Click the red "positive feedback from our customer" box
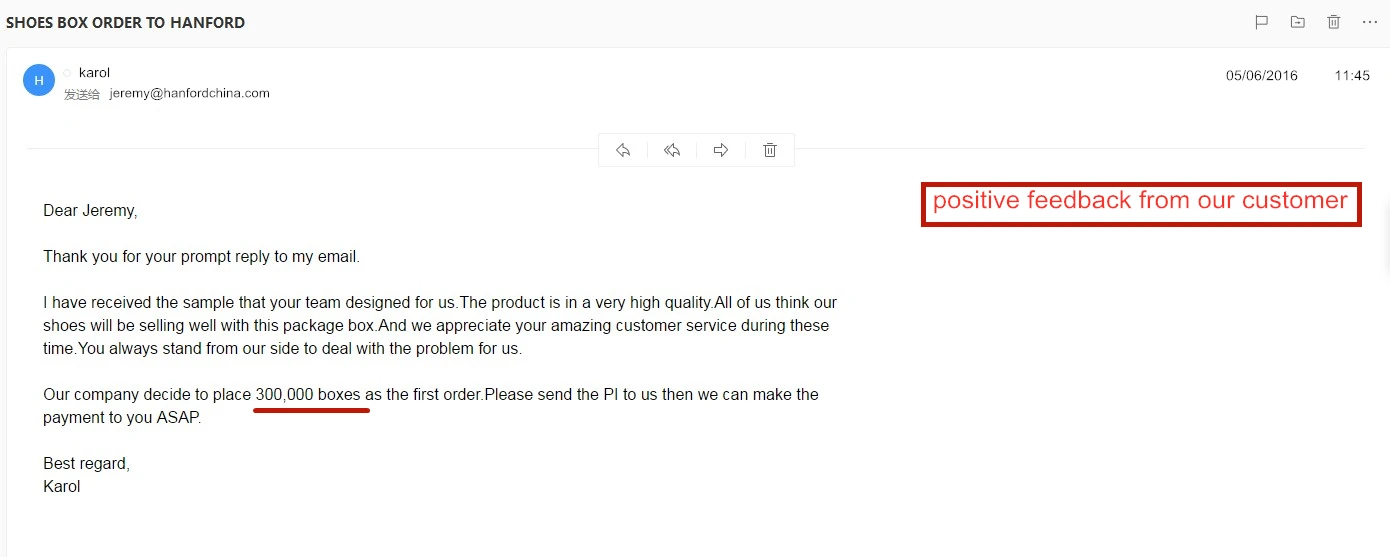Viewport: 1390px width, 557px height. tap(1140, 203)
